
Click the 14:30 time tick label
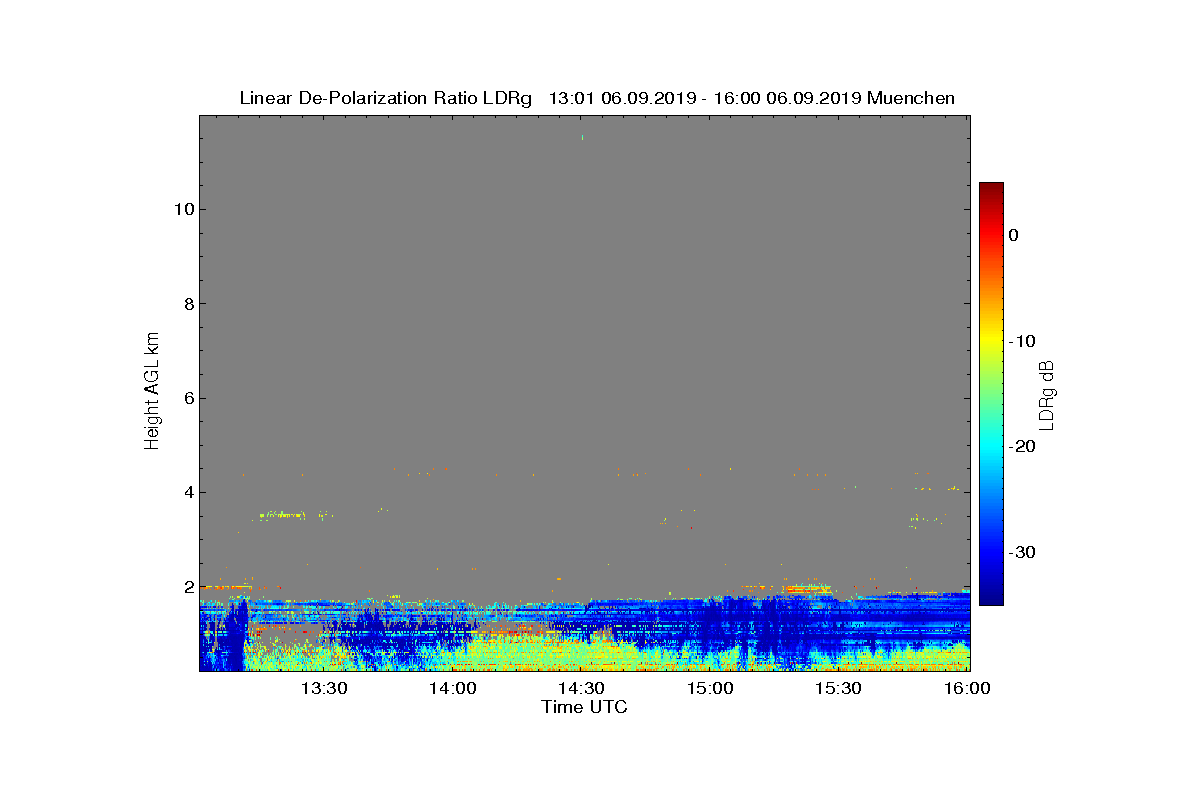pyautogui.click(x=581, y=688)
